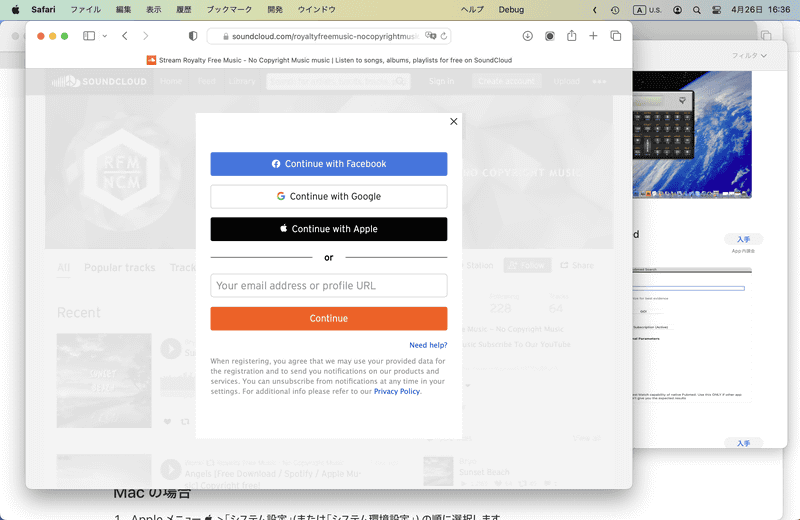Screen dimensions: 800x520
Task: Click the translate icon in address bar
Action: (431, 36)
